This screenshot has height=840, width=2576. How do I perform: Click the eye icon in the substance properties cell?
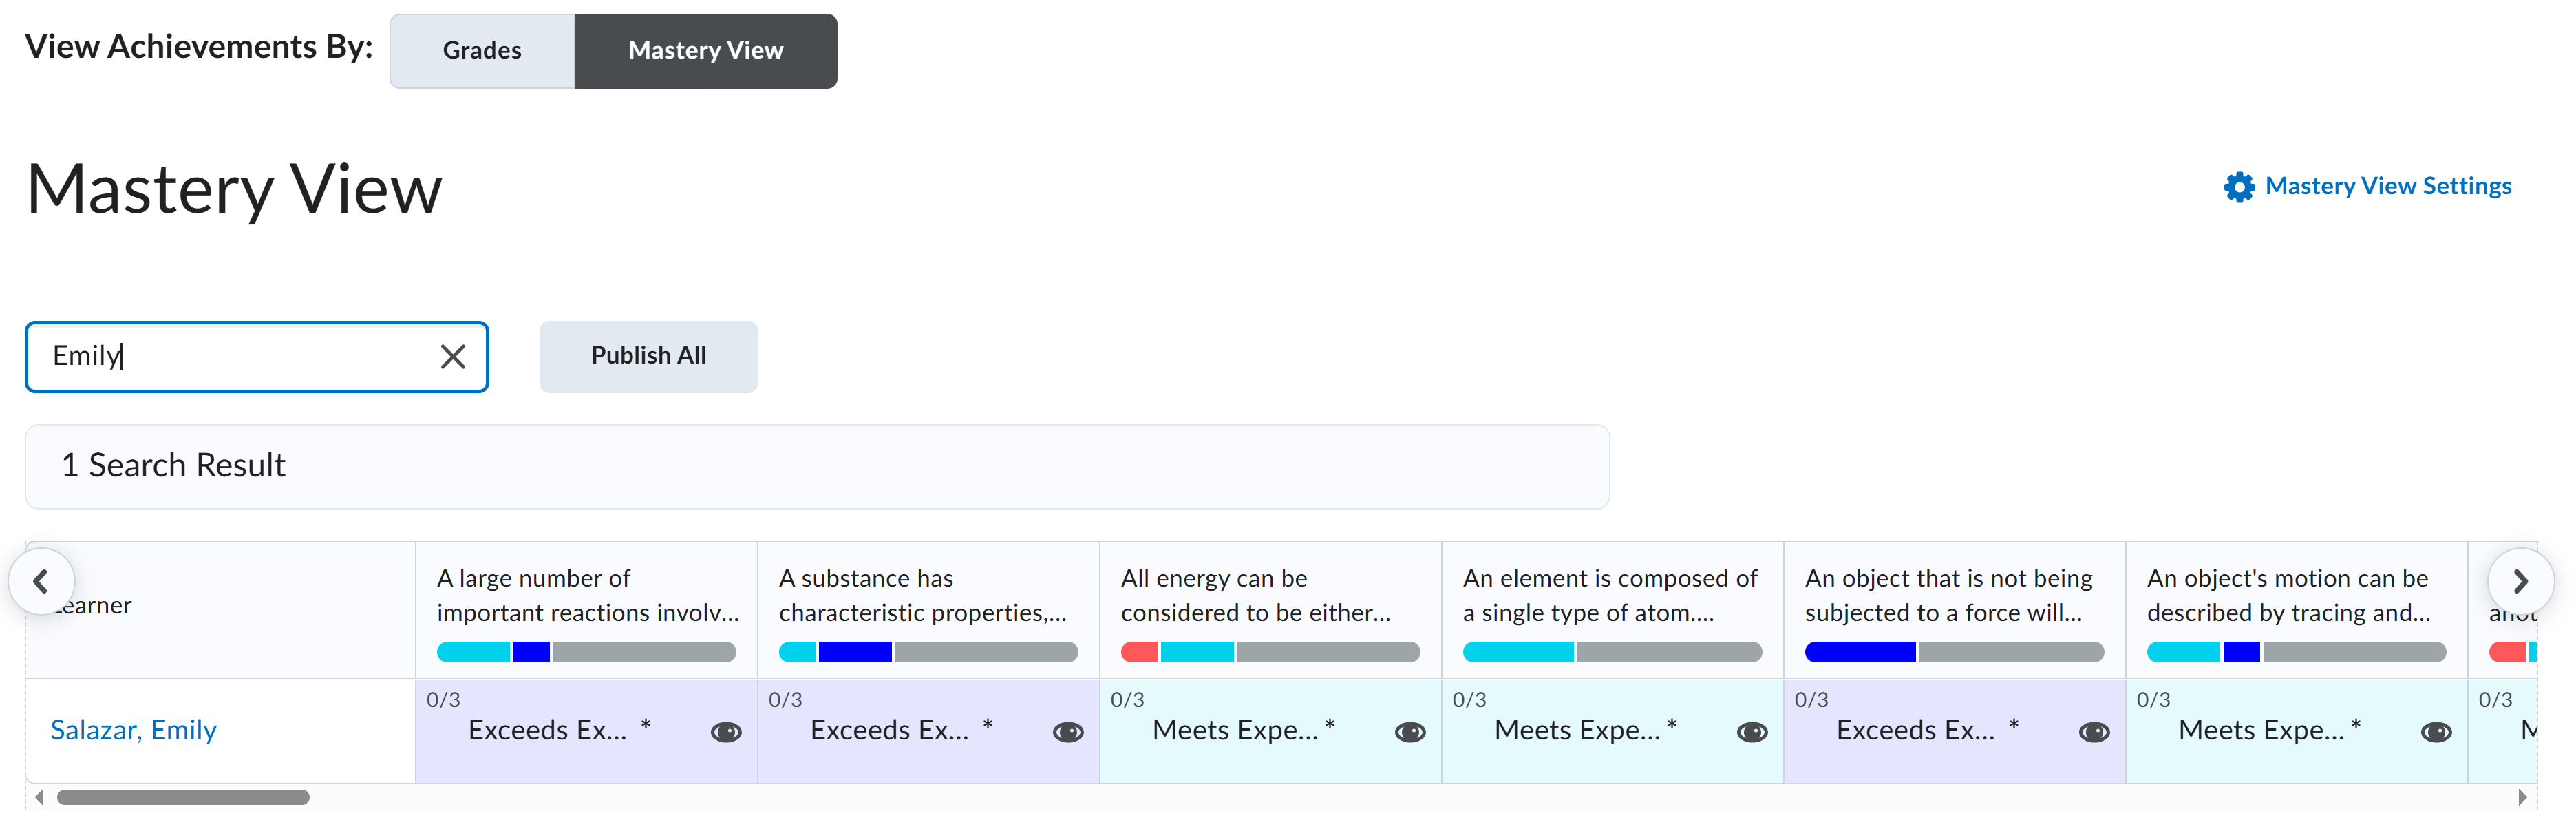pos(1069,731)
